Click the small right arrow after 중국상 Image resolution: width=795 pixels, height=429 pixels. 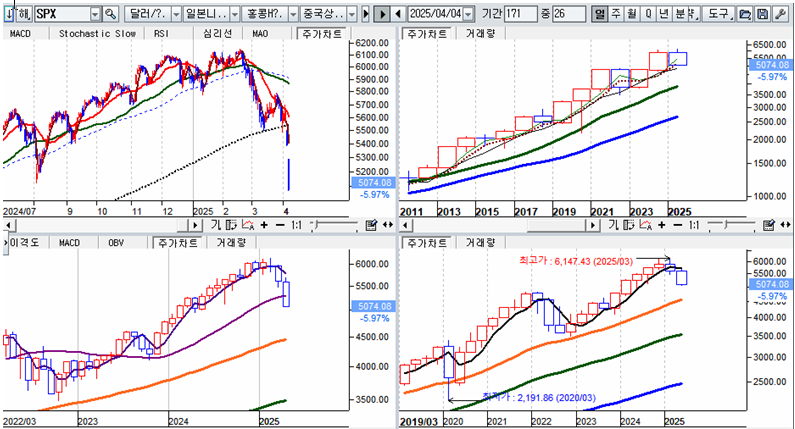point(366,14)
